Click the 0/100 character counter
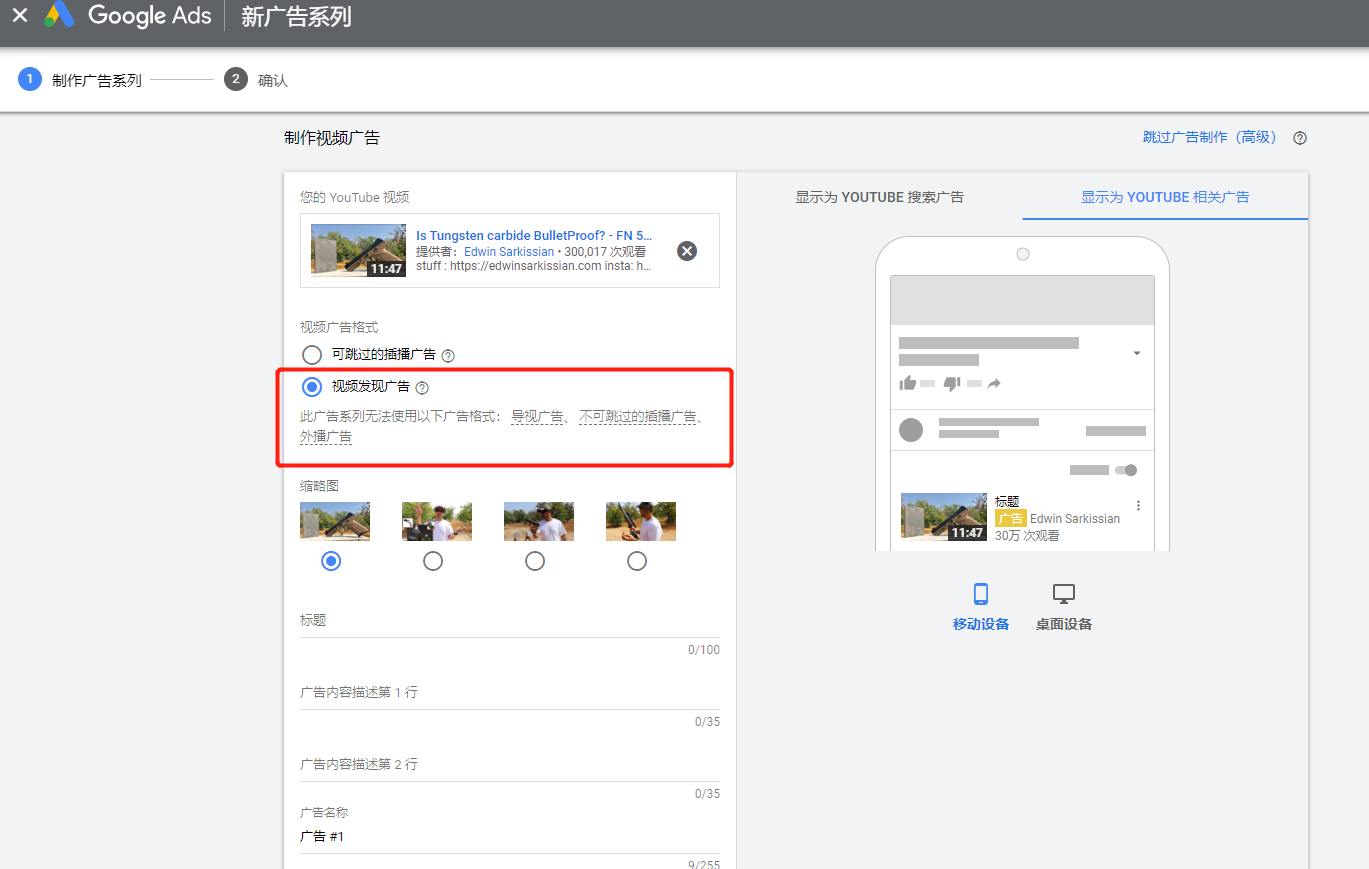Viewport: 1369px width, 869px height. coord(704,650)
